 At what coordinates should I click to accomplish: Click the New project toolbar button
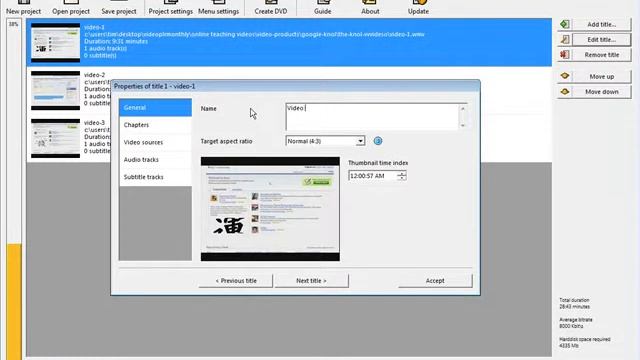click(23, 8)
